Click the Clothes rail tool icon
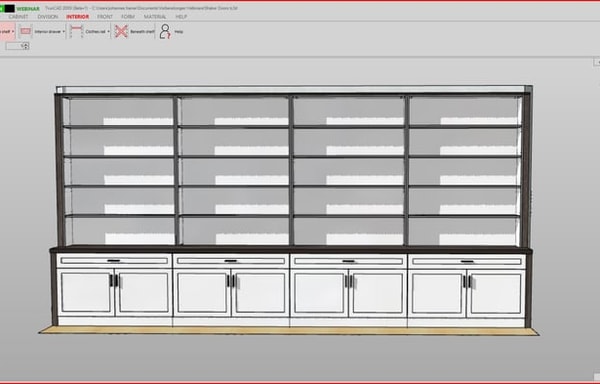This screenshot has height=384, width=600. (x=77, y=31)
